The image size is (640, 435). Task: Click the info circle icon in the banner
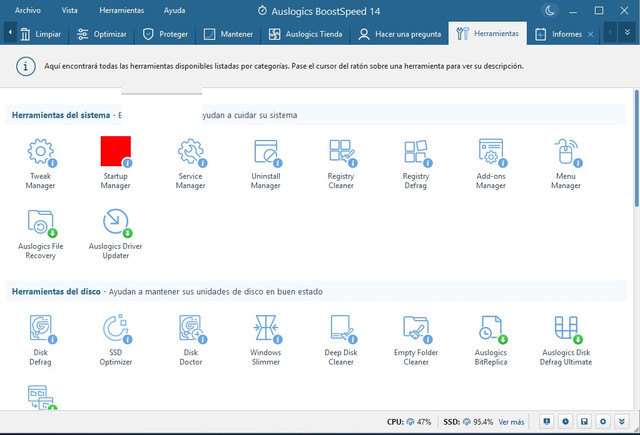click(x=26, y=66)
